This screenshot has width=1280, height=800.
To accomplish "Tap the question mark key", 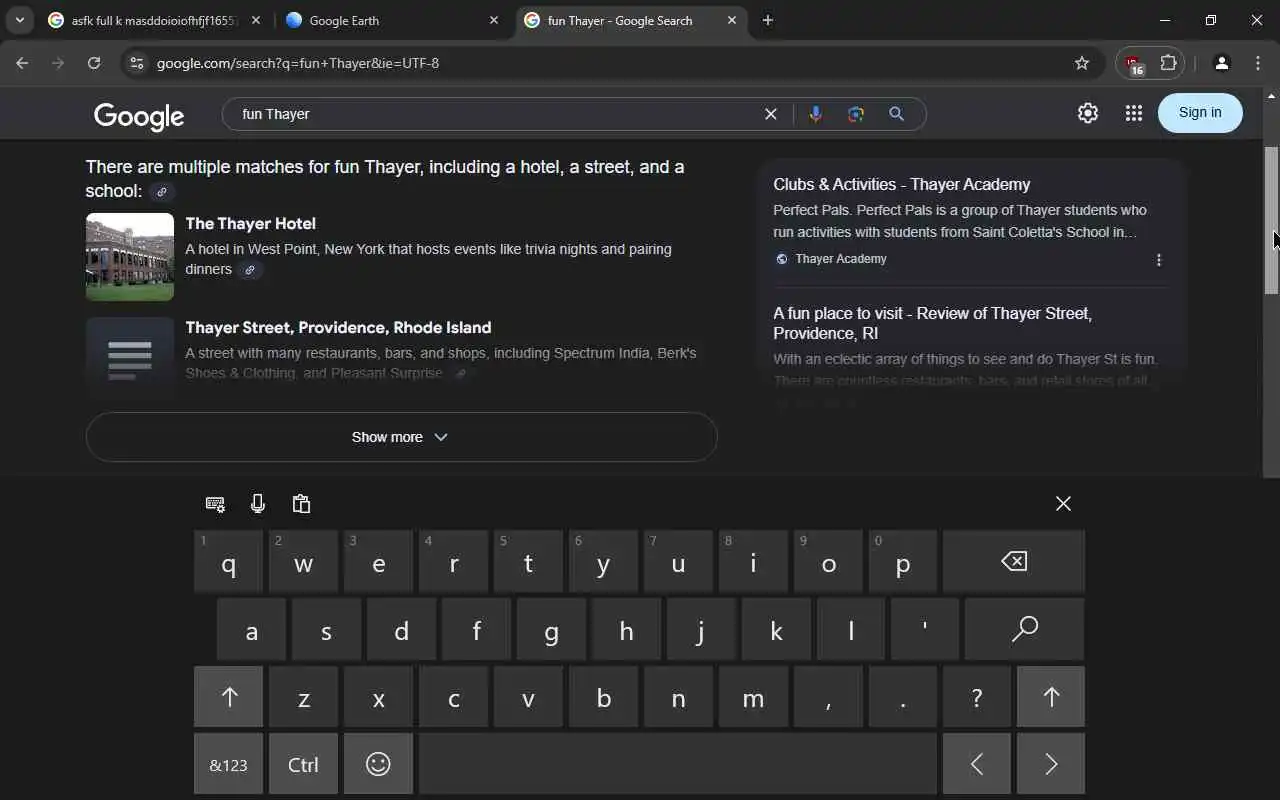I will [977, 697].
